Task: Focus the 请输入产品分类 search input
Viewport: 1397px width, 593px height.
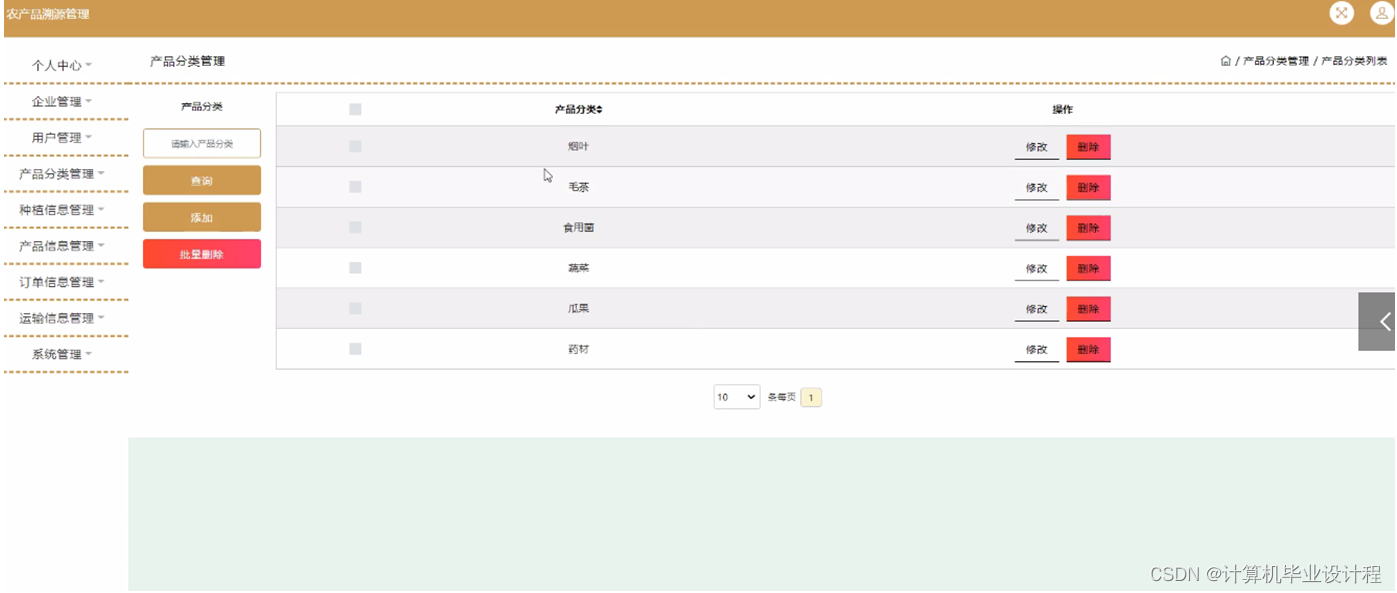Action: (202, 143)
